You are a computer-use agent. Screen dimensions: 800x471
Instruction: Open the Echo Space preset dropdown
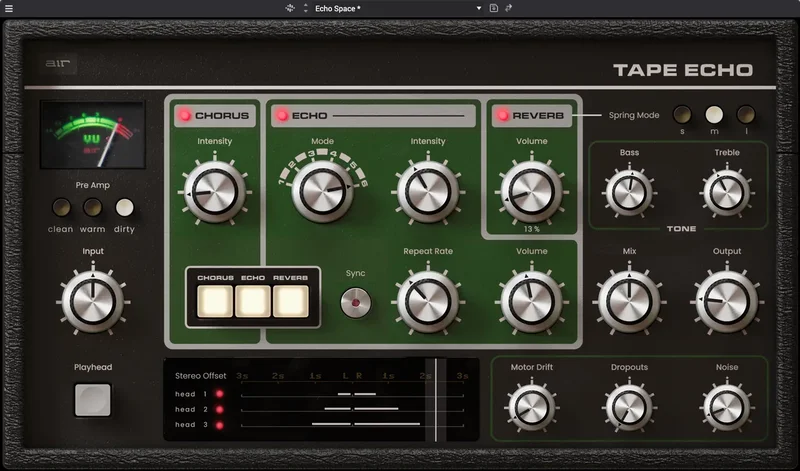tap(479, 8)
